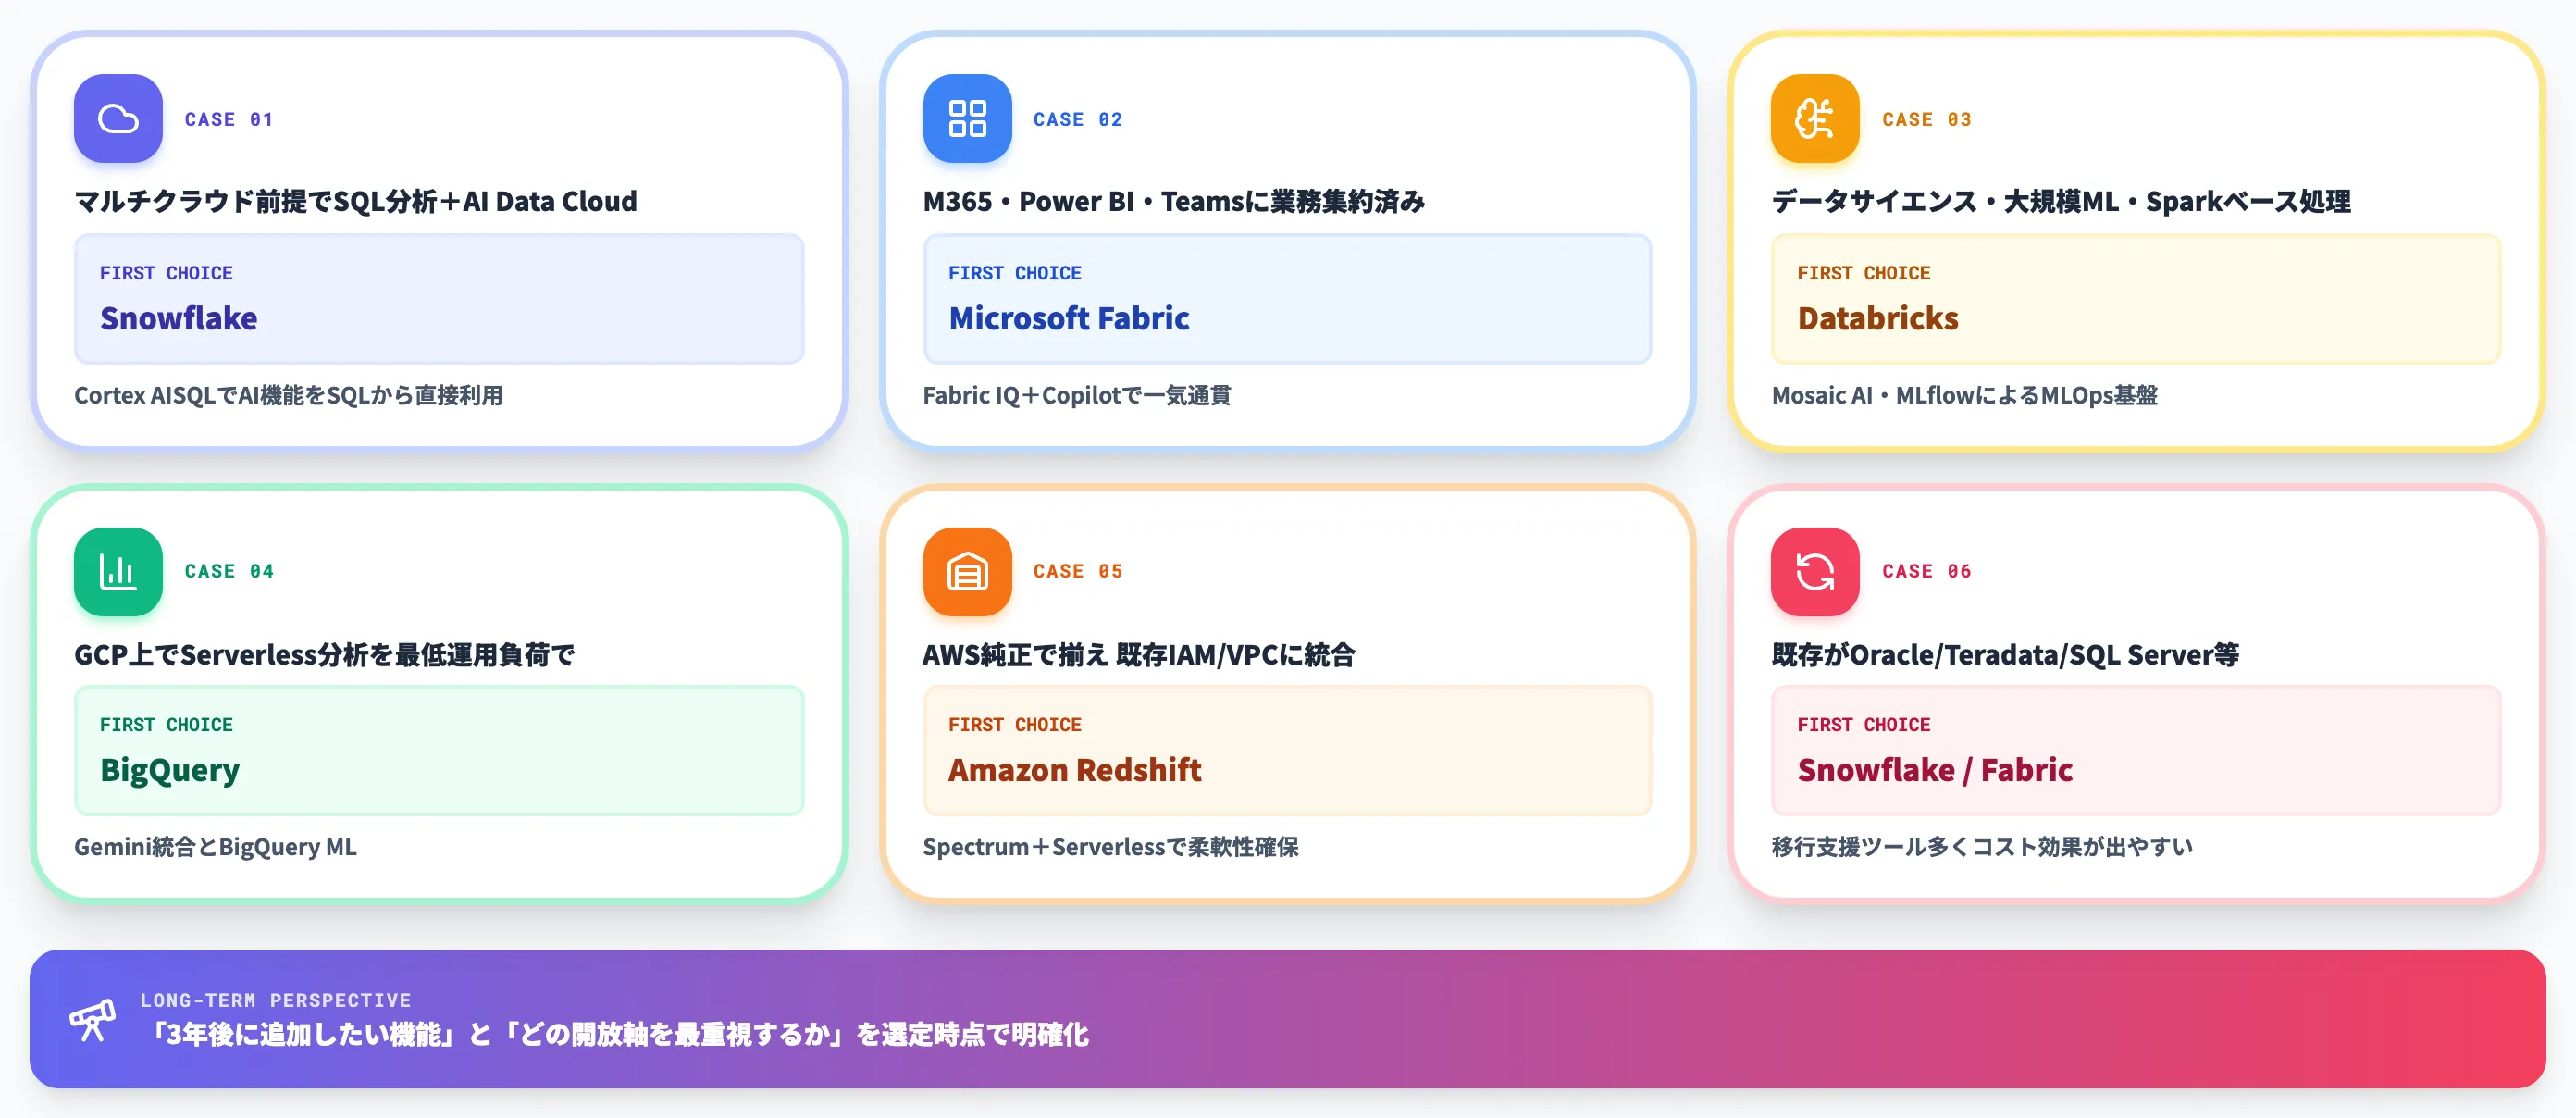Click note Cortex AISQLでAI機能をSQLから直接利用

click(x=288, y=395)
